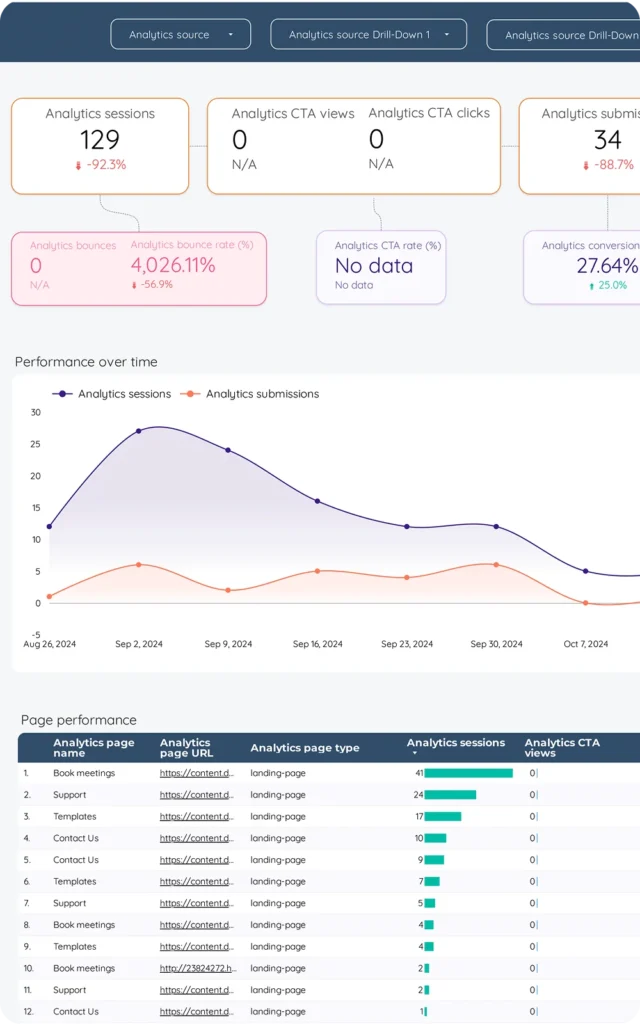This screenshot has height=1024, width=640.
Task: Click the Analytics bounces 0 value
Action: [36, 266]
